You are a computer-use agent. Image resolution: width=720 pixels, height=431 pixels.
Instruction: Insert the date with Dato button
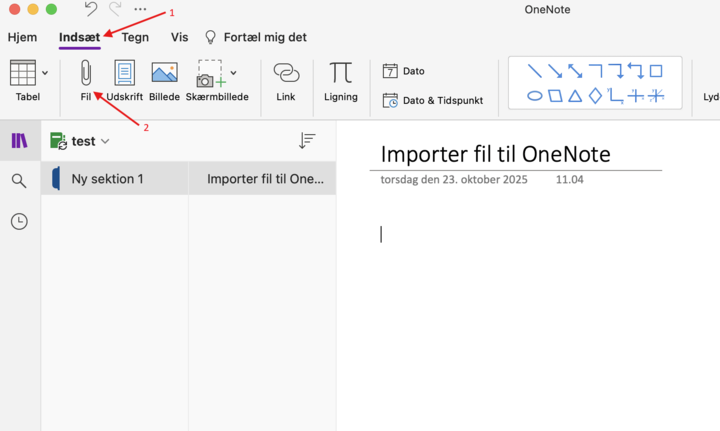(x=404, y=71)
